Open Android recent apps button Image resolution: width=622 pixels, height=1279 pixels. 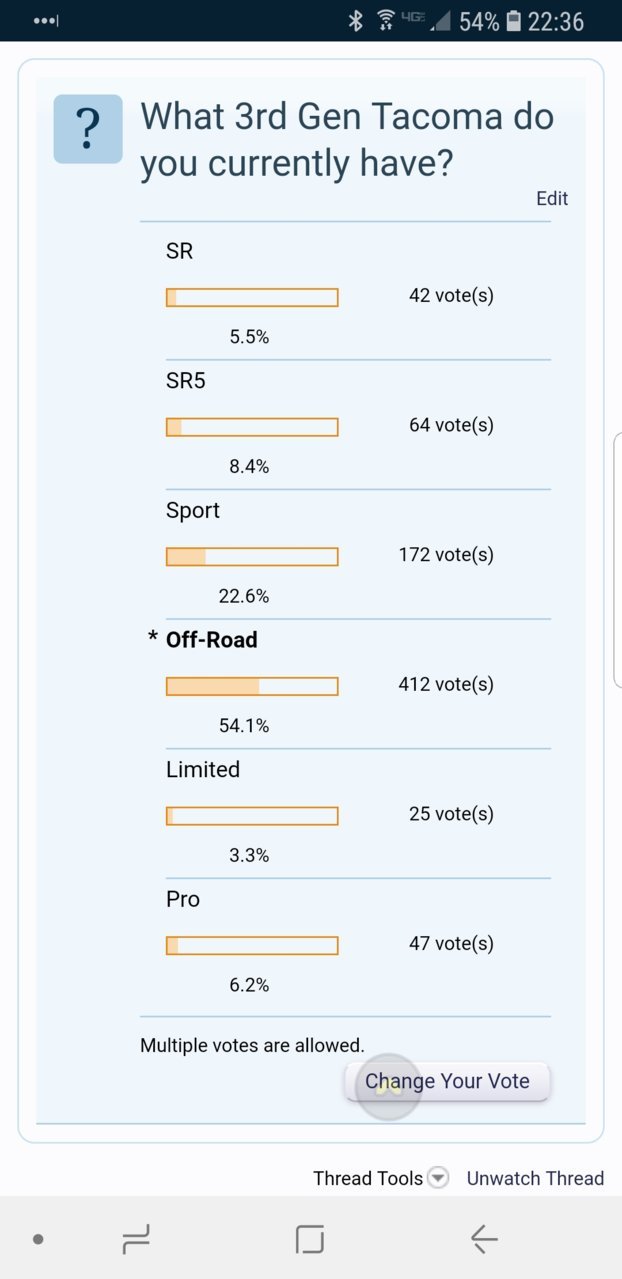click(x=136, y=1240)
